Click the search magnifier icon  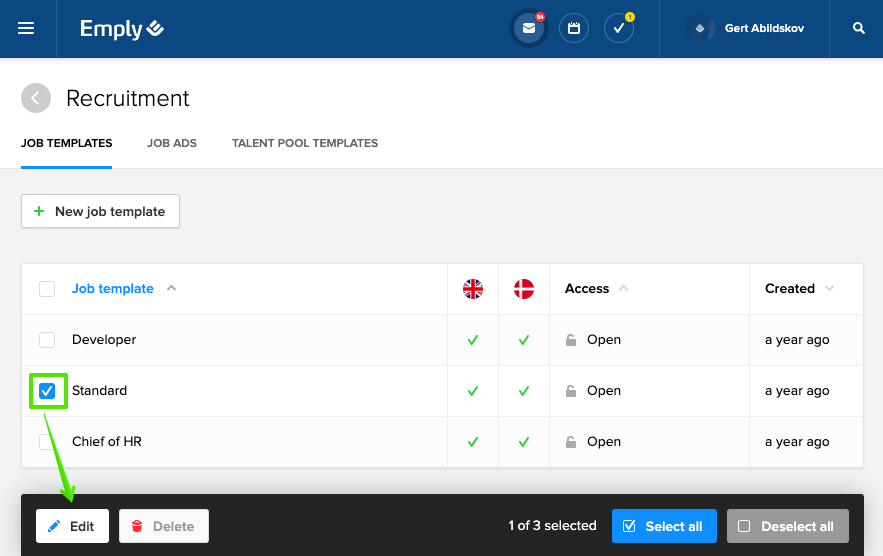pyautogui.click(x=858, y=29)
